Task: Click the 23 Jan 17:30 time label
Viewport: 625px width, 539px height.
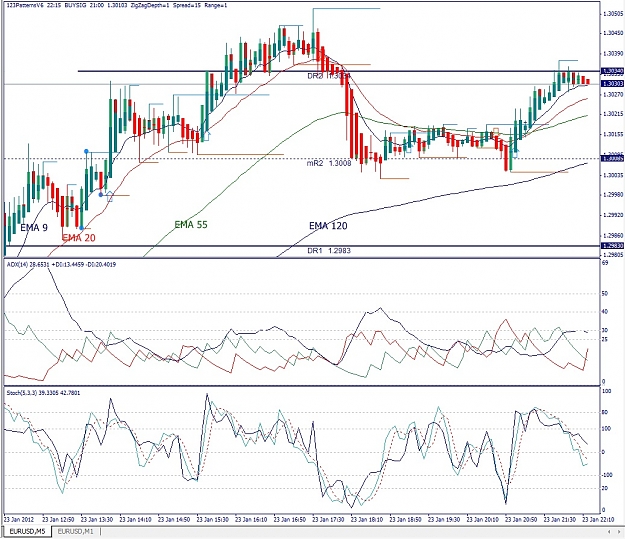Action: point(328,520)
